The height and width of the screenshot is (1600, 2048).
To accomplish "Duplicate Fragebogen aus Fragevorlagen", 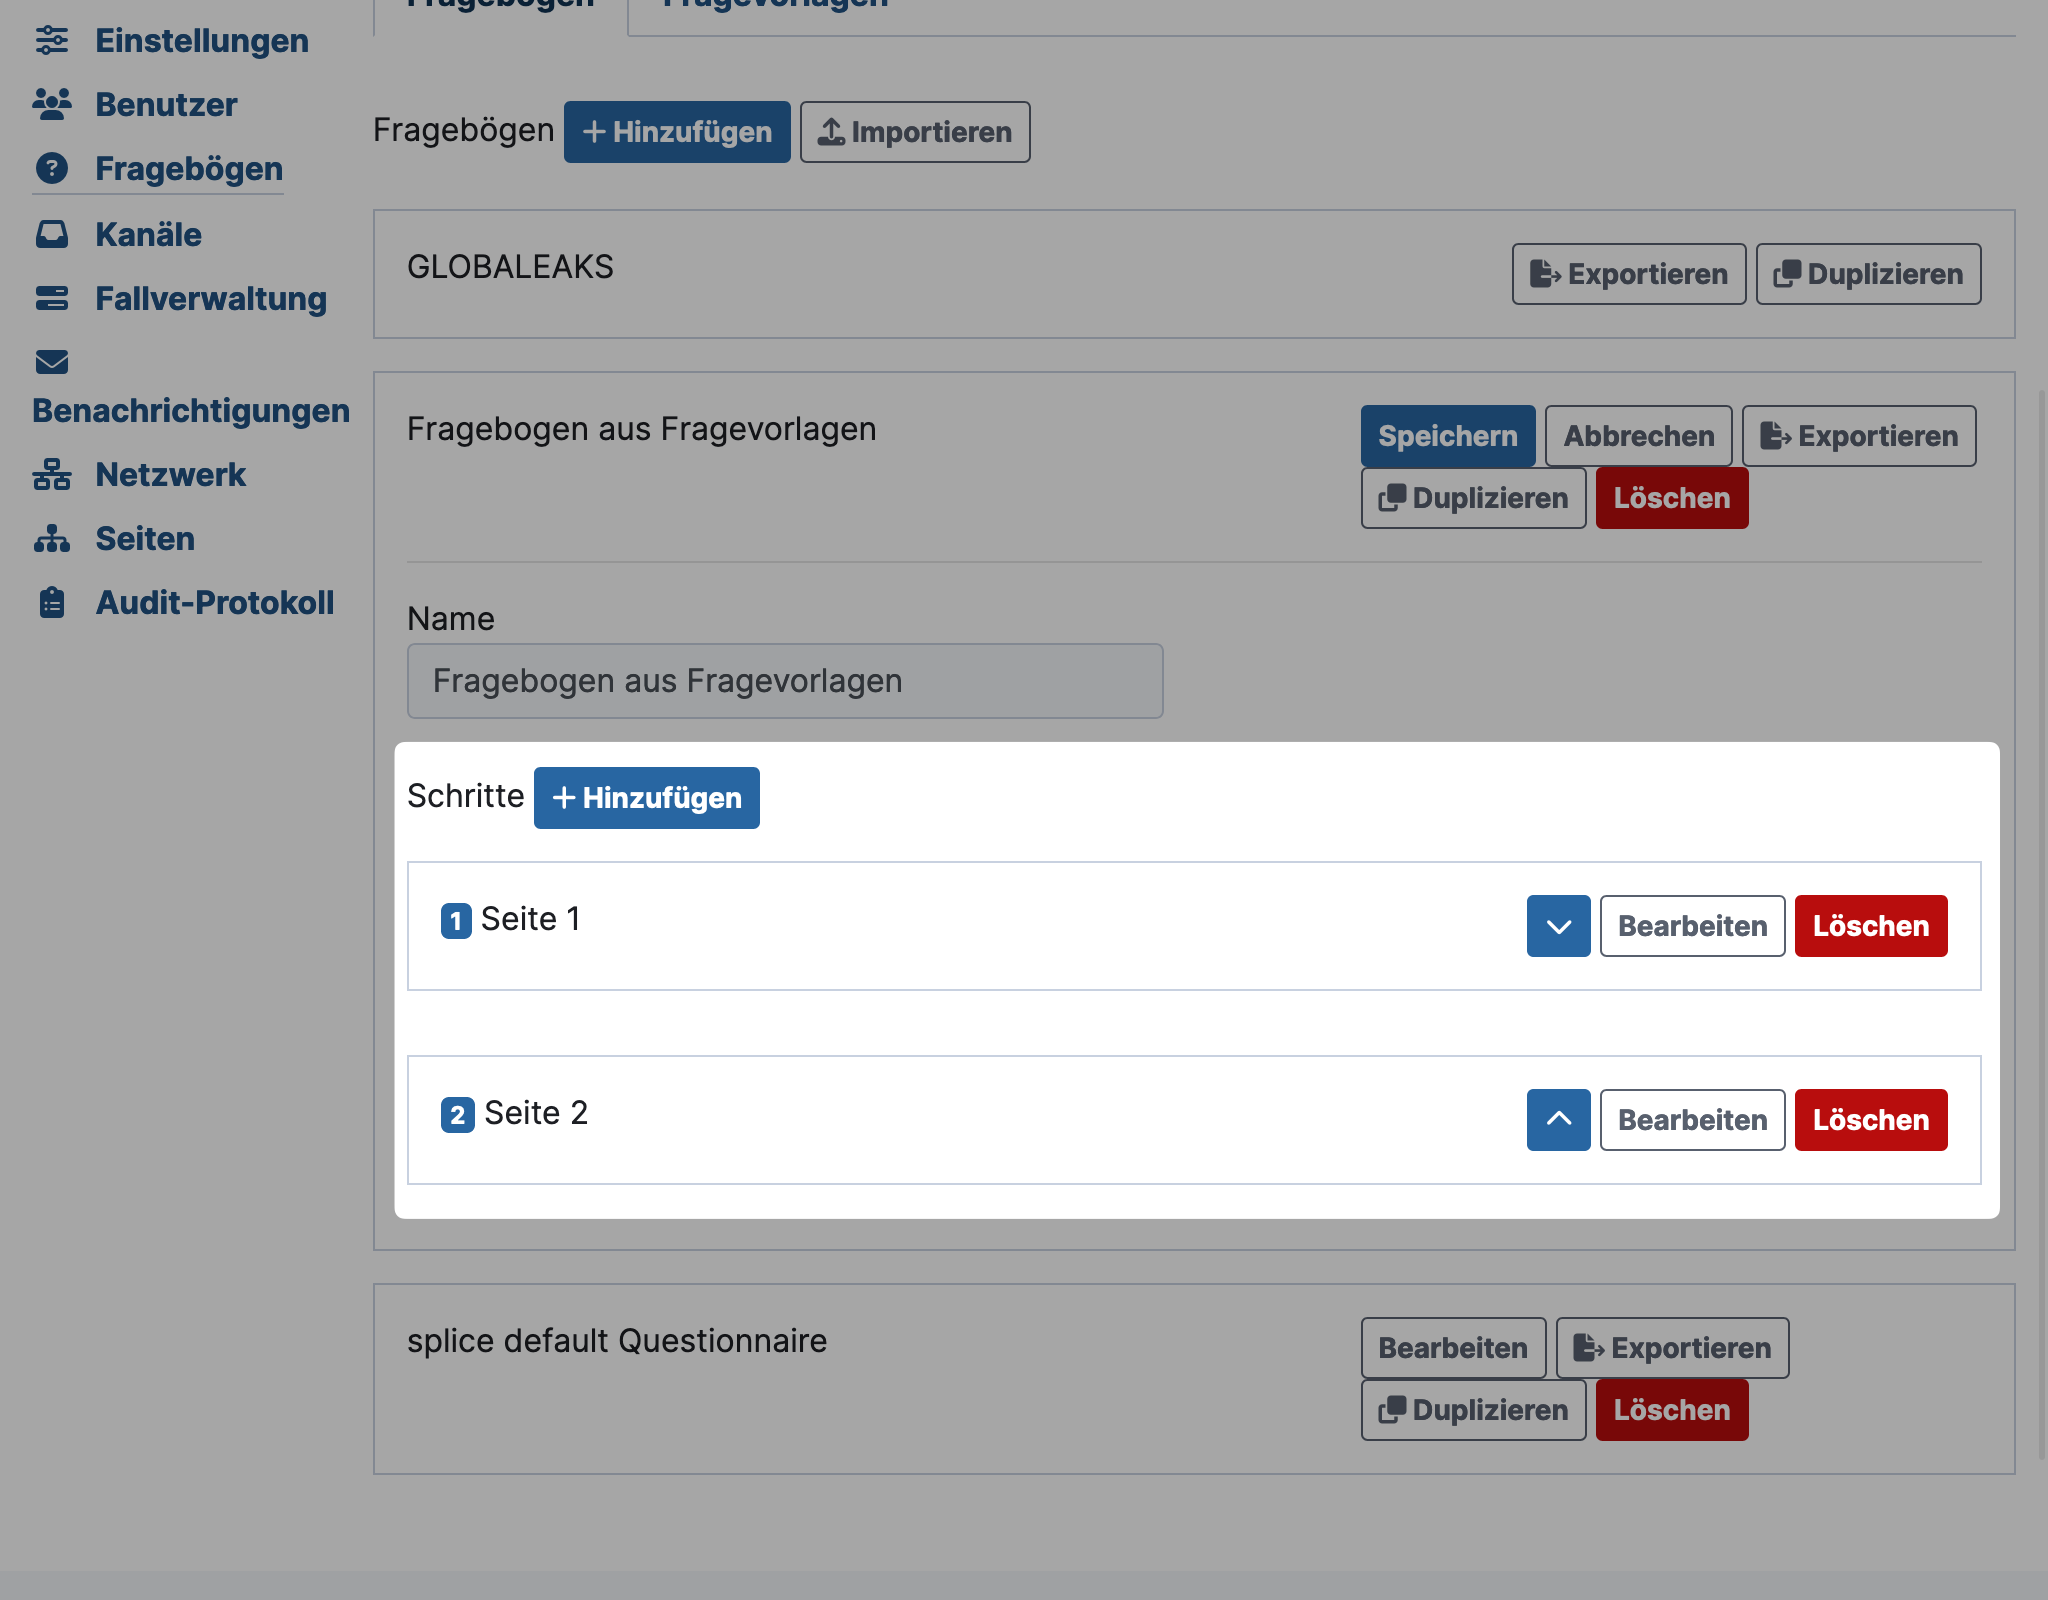I will click(x=1474, y=498).
